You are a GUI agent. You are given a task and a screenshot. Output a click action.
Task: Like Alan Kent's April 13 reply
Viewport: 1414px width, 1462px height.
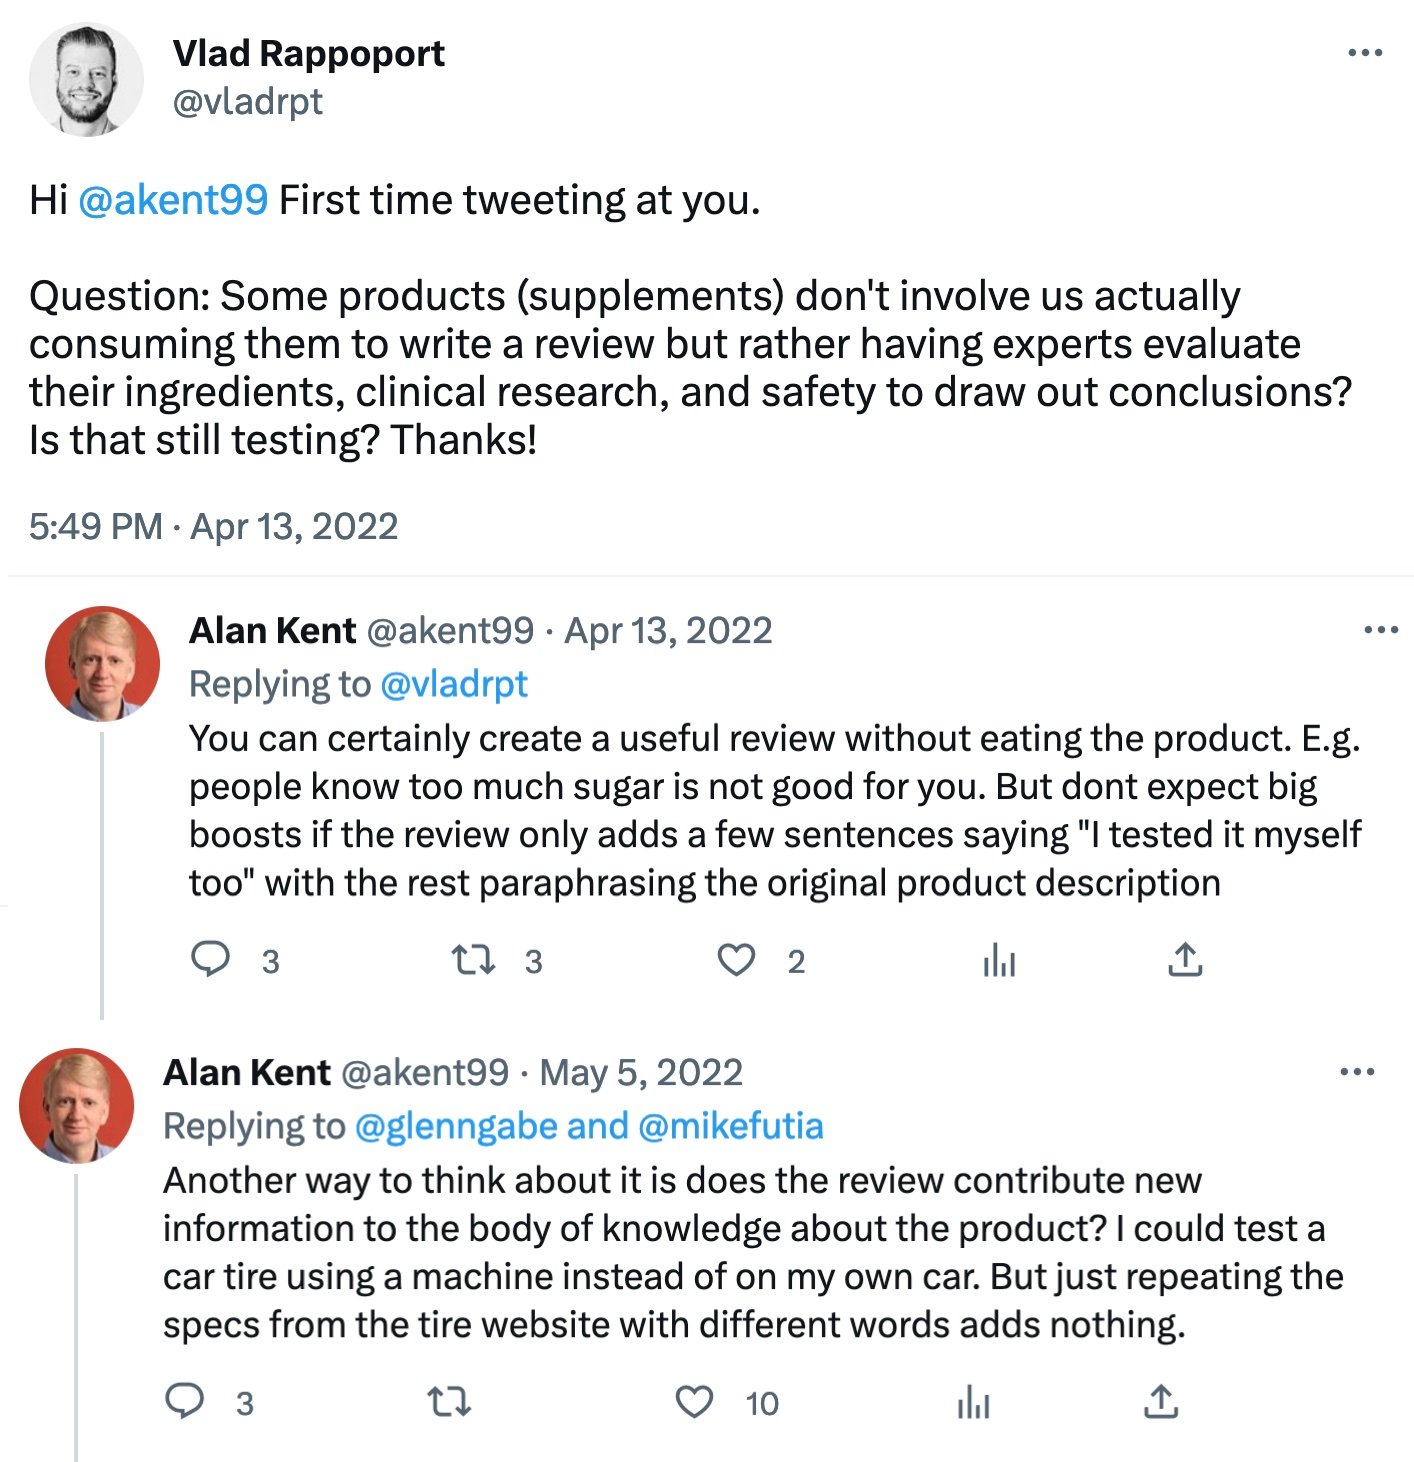737,960
